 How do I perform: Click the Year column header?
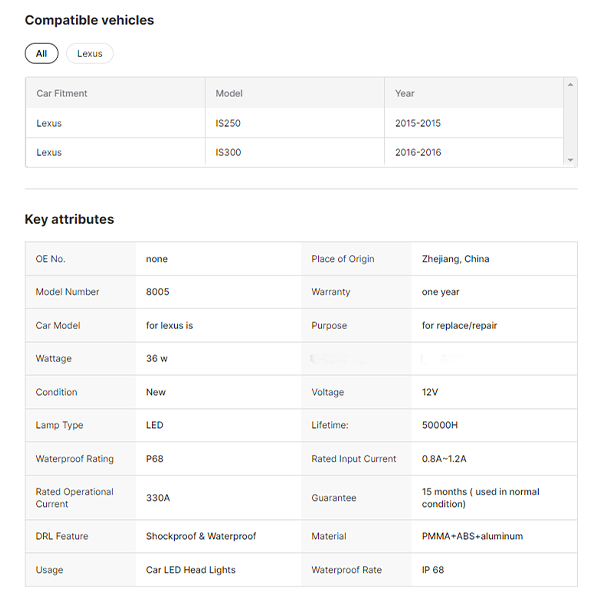(405, 93)
